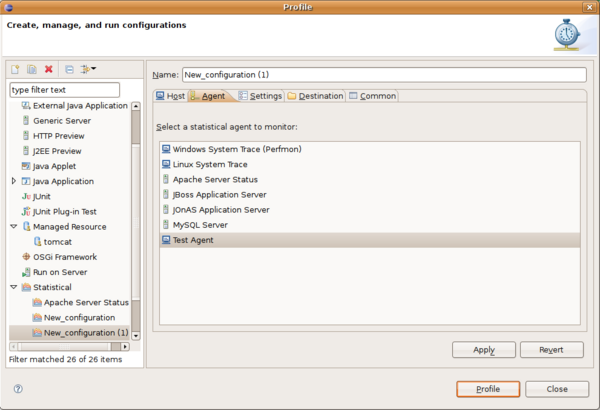Select External Java Application icon
Screen dimensions: 600x410
tap(26, 106)
